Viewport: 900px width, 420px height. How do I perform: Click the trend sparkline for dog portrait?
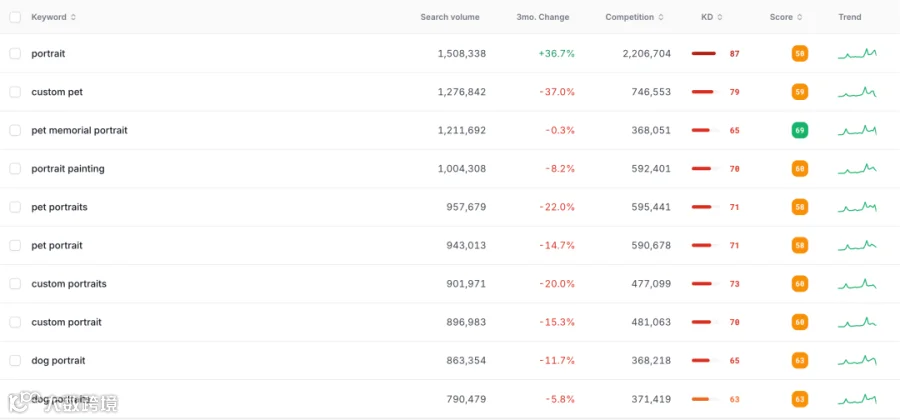858,360
